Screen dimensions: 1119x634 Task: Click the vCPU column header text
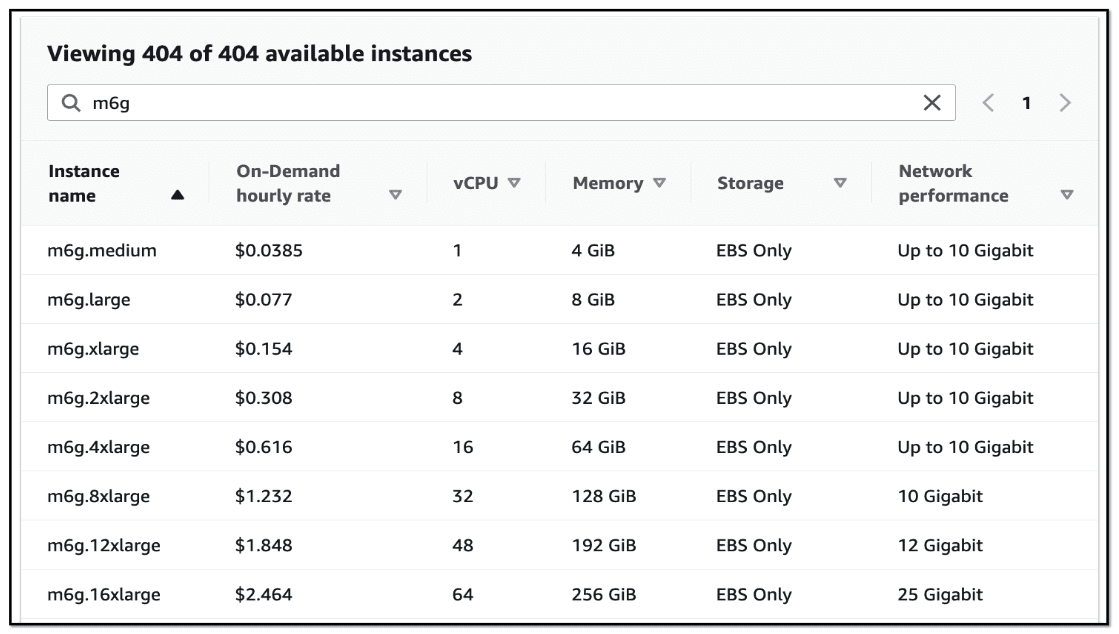coord(475,183)
